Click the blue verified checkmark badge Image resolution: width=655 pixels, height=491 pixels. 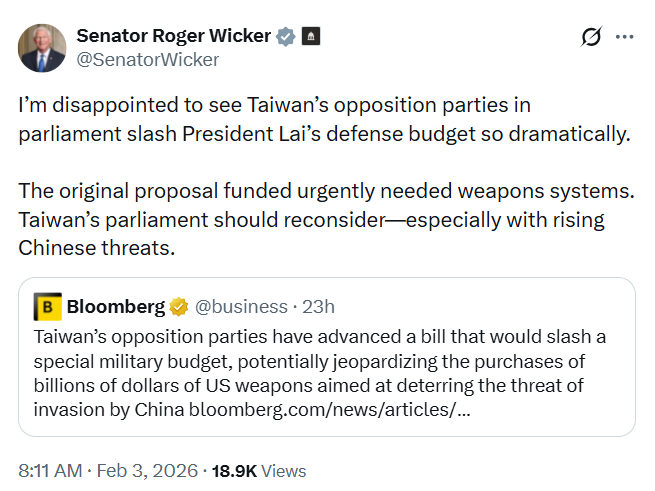tap(285, 37)
